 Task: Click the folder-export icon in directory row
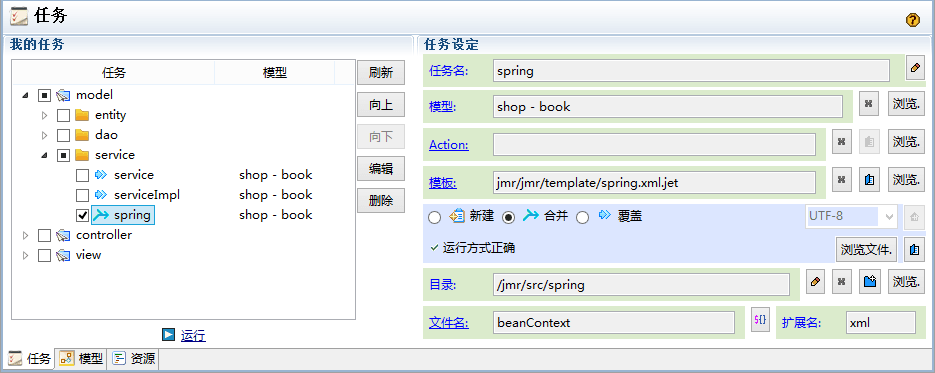(869, 282)
